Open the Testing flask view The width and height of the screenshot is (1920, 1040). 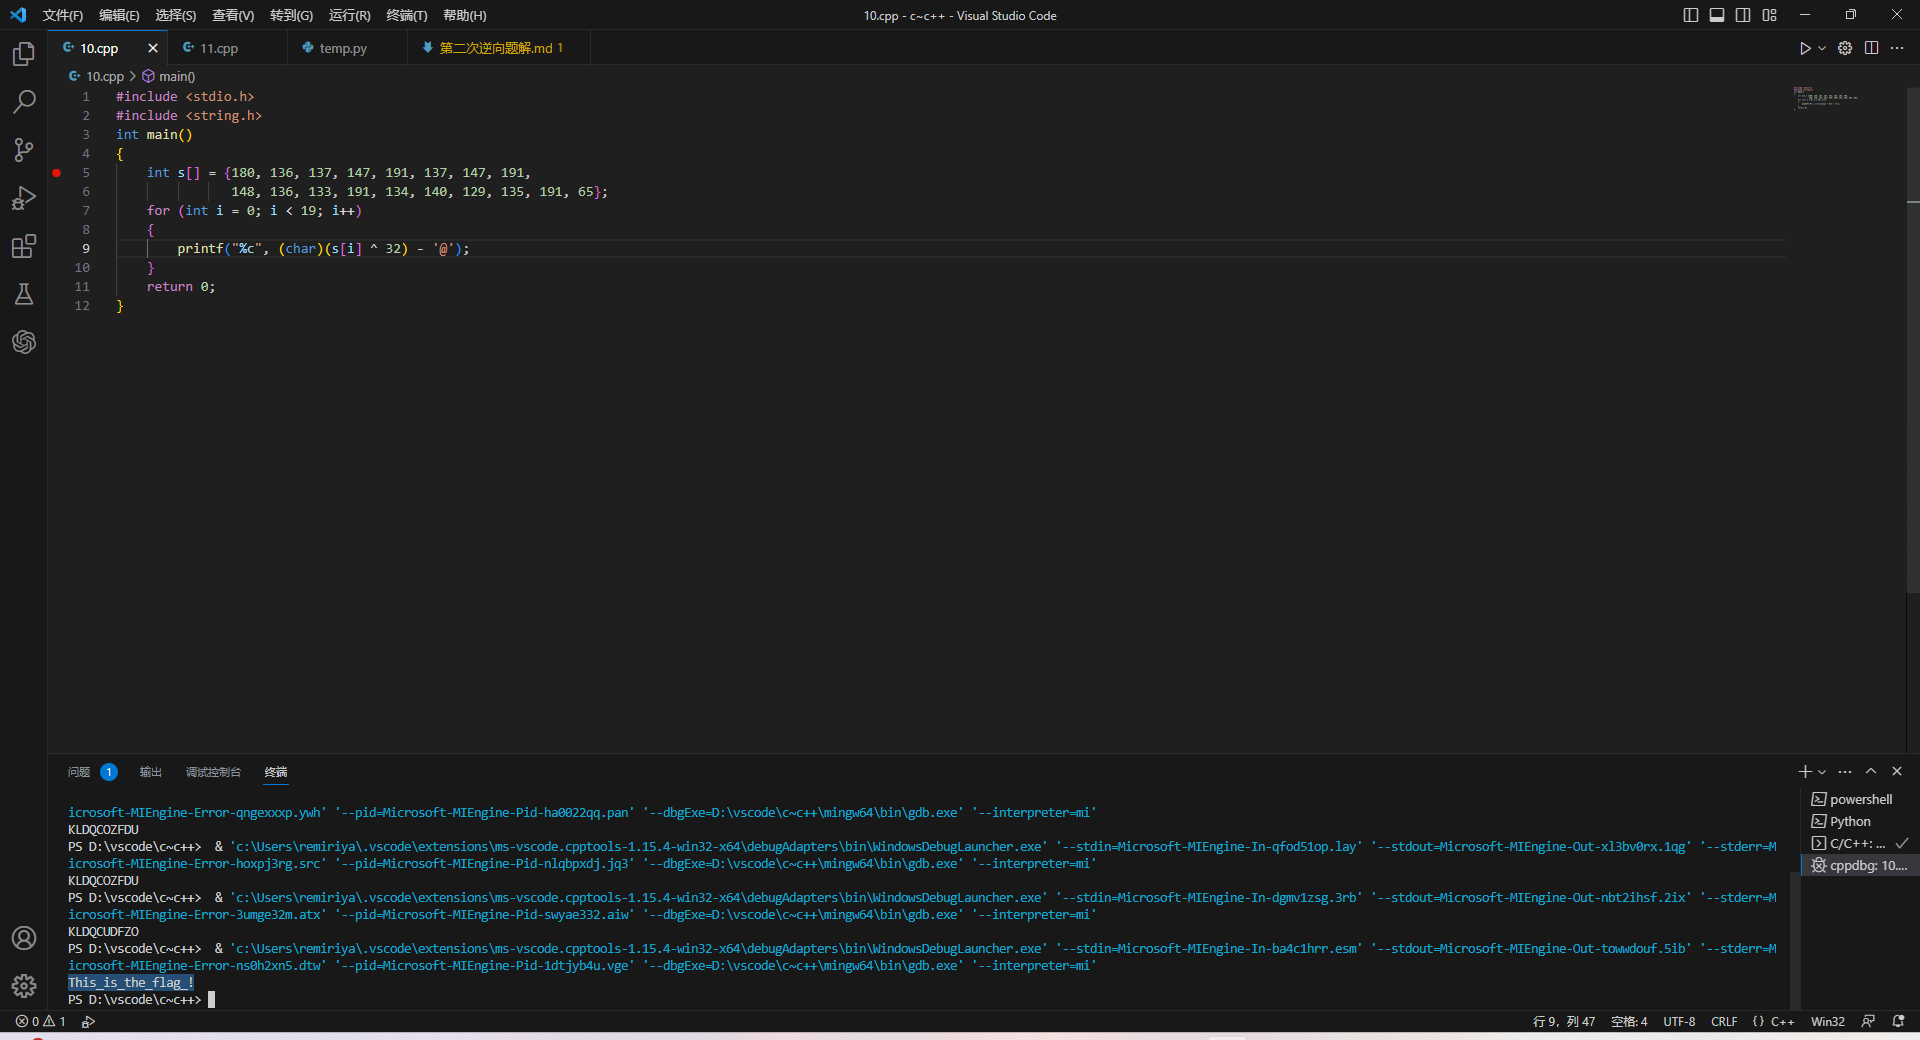pyautogui.click(x=24, y=294)
